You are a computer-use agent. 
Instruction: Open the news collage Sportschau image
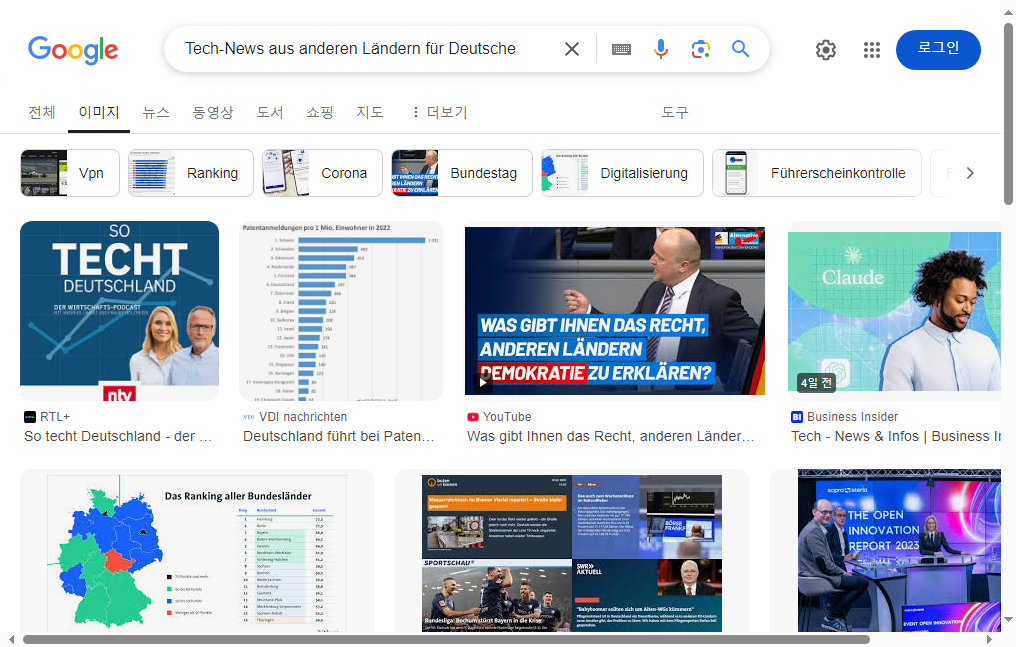pos(572,553)
